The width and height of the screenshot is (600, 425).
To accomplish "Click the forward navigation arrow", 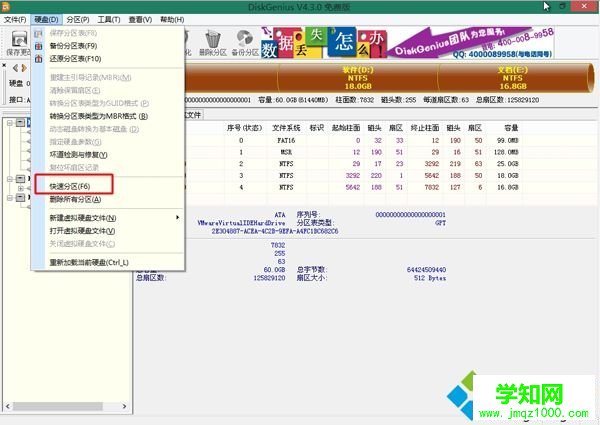I will click(24, 68).
